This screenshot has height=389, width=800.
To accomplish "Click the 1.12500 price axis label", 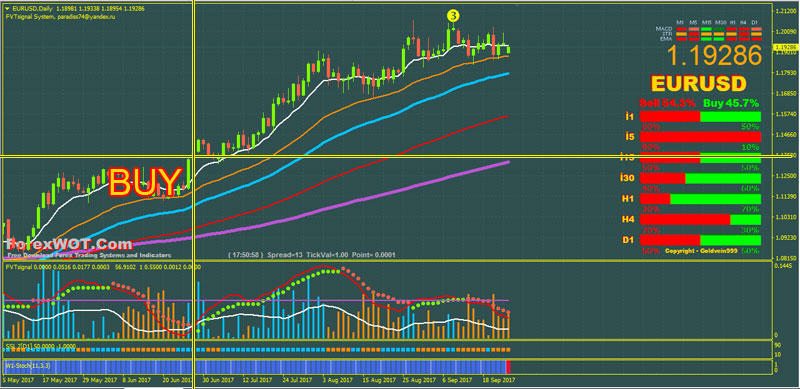I will [786, 176].
